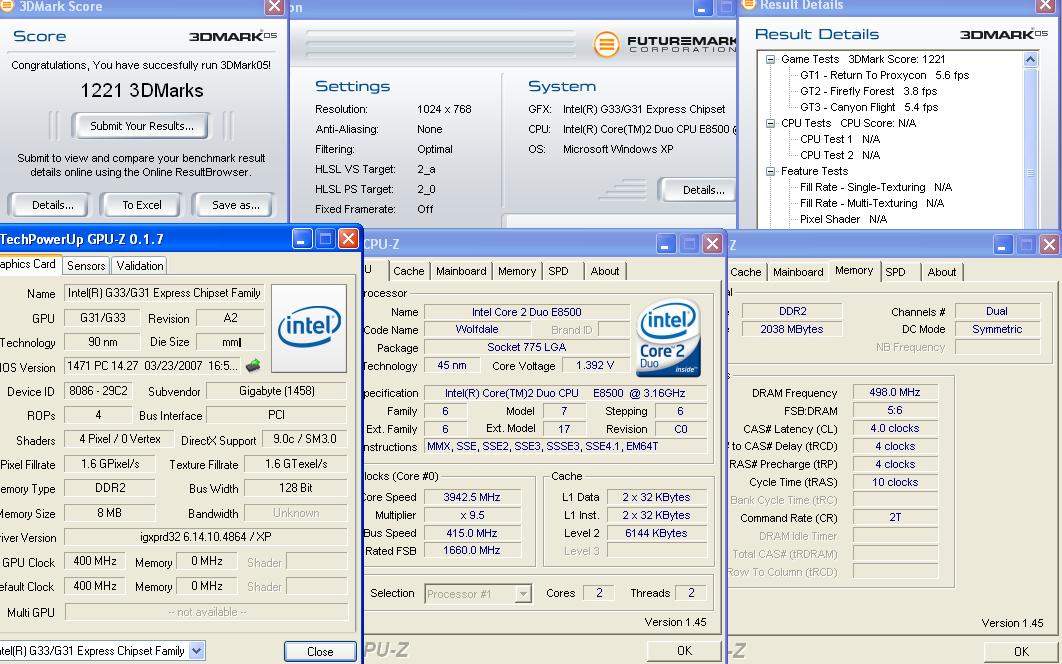Maximize the GPU-Z window
The height and width of the screenshot is (664, 1062).
(325, 238)
